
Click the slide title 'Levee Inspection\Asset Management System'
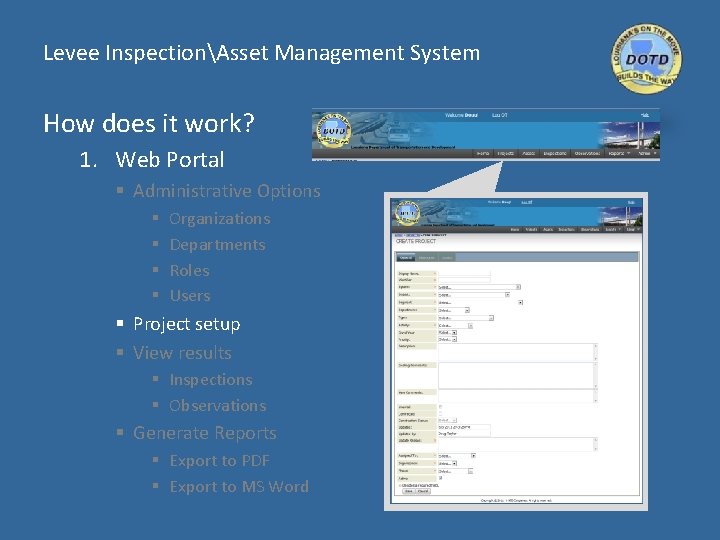tap(262, 52)
